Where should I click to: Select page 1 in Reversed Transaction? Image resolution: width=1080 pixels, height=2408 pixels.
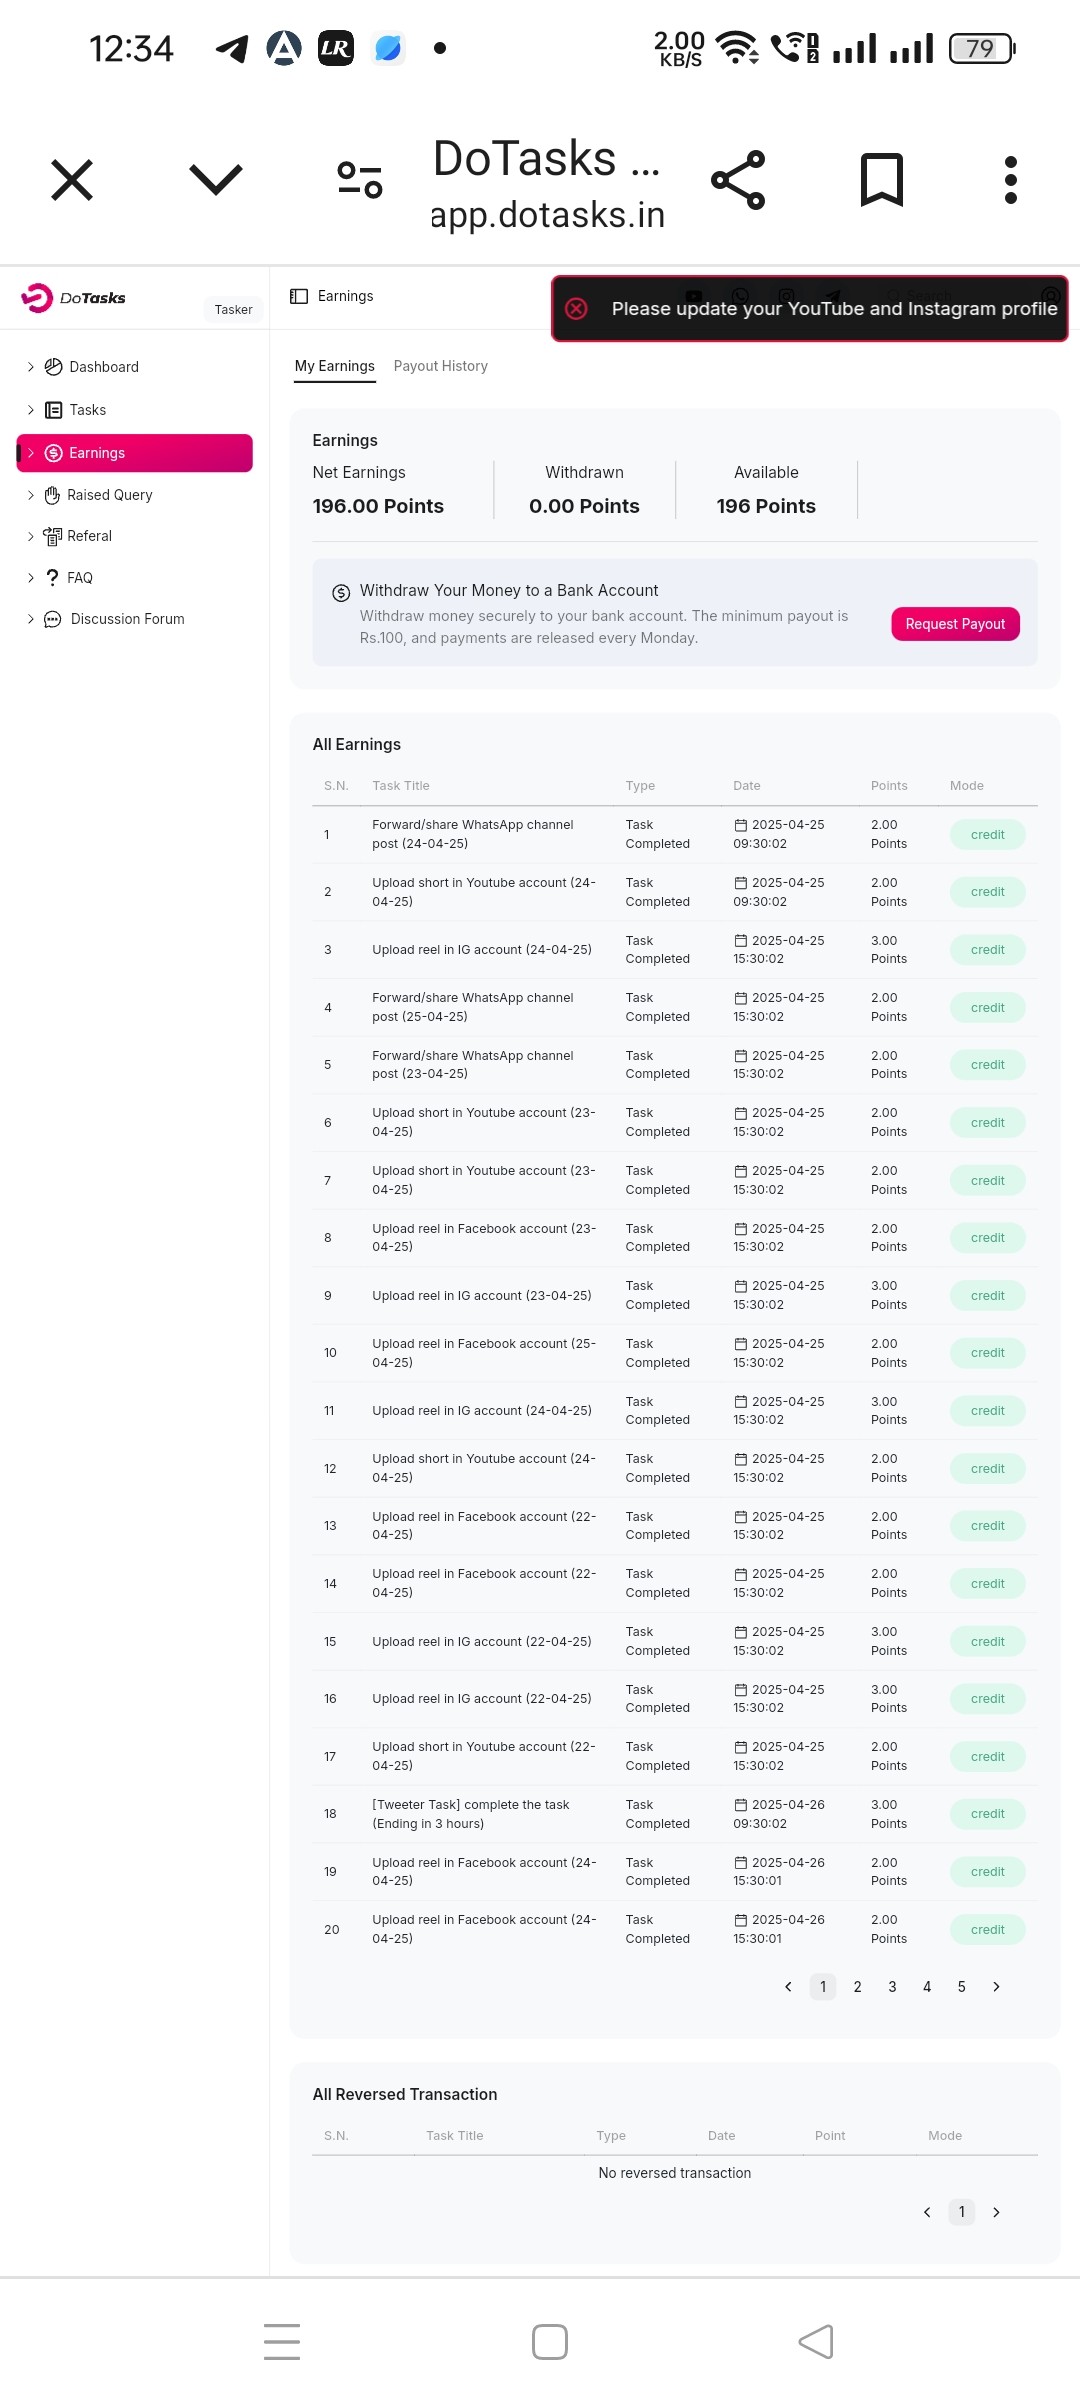[x=962, y=2212]
